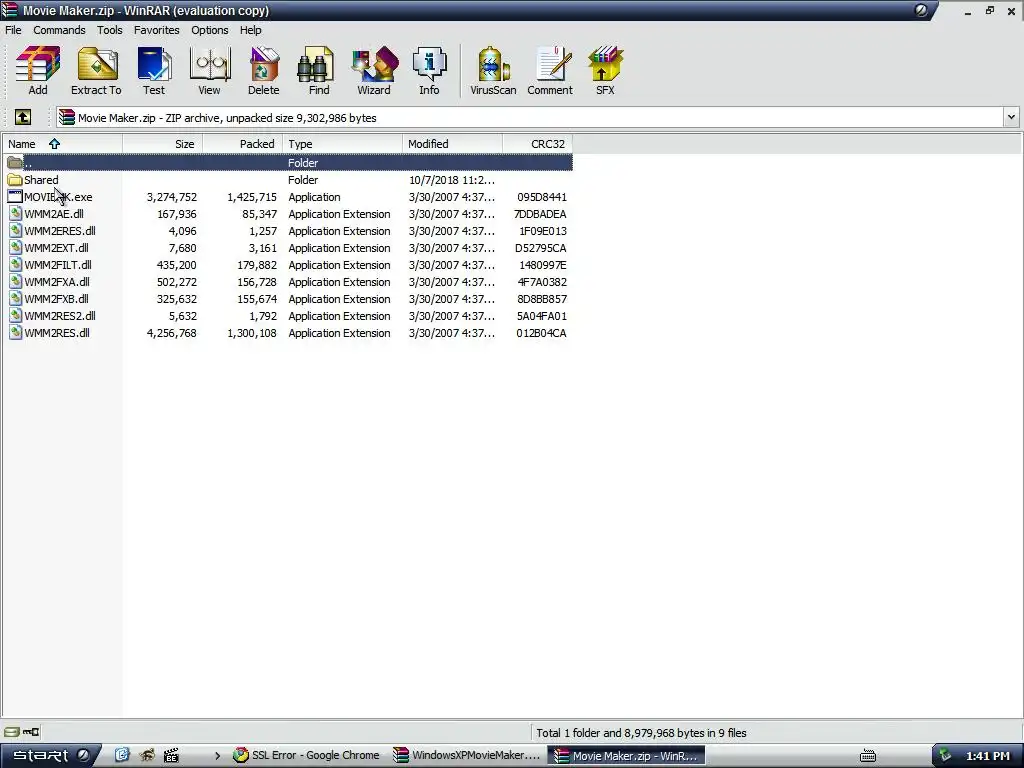This screenshot has width=1024, height=768.
Task: Click the WMM2AE.dll file icon
Action: point(15,214)
